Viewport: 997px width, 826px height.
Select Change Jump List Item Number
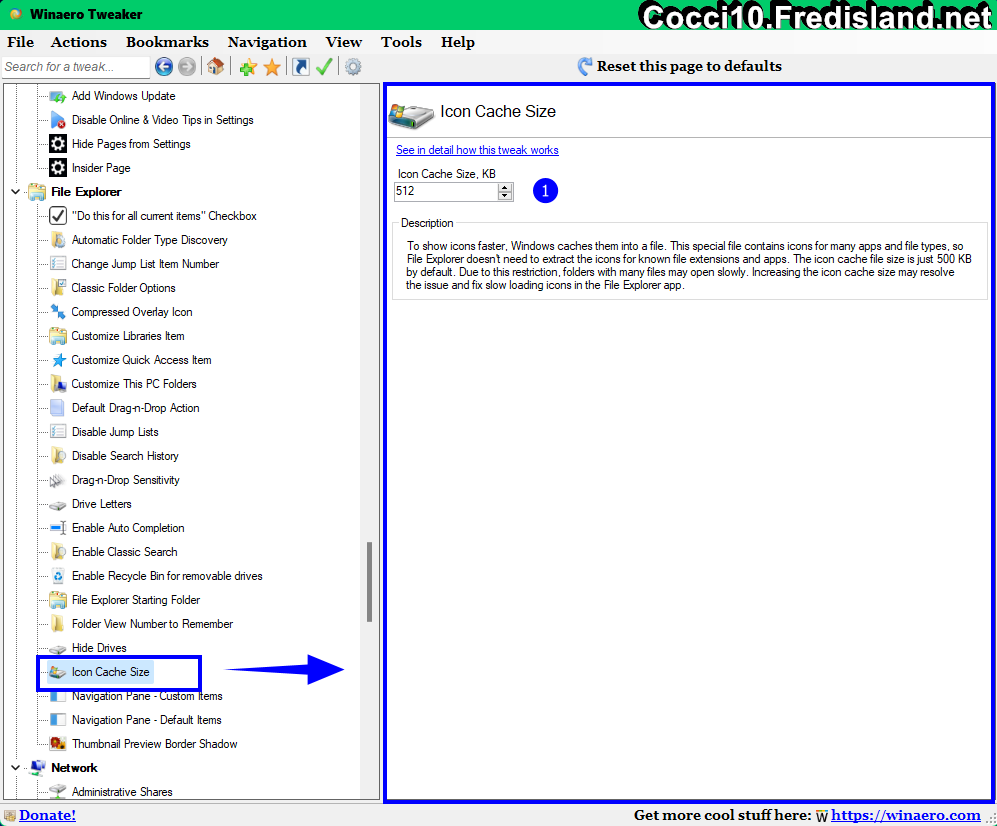click(x=145, y=264)
